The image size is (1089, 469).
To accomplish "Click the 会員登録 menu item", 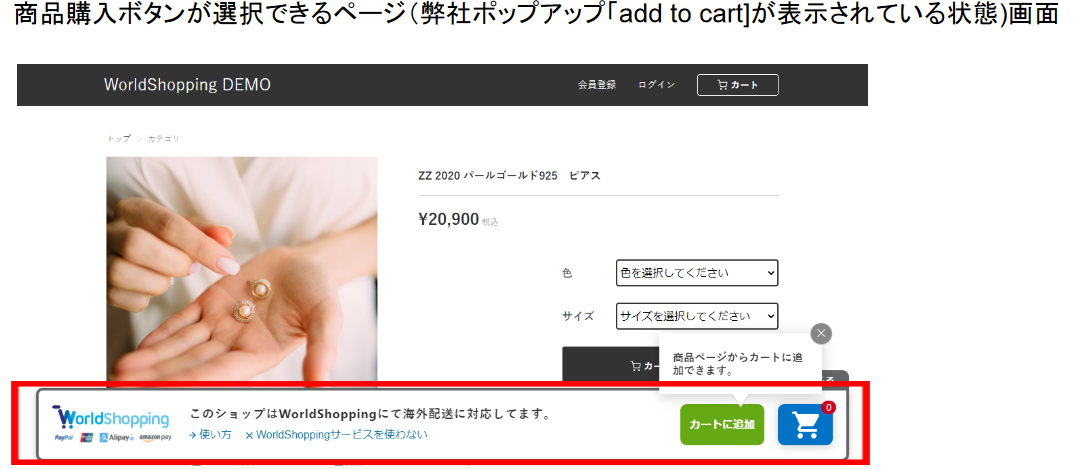I will [597, 85].
